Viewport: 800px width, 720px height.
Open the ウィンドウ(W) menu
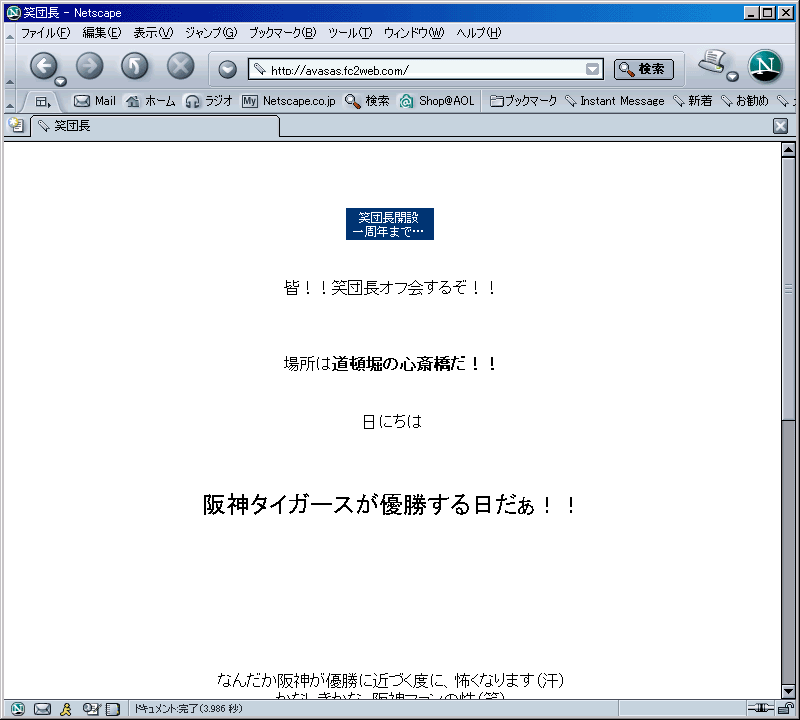414,33
